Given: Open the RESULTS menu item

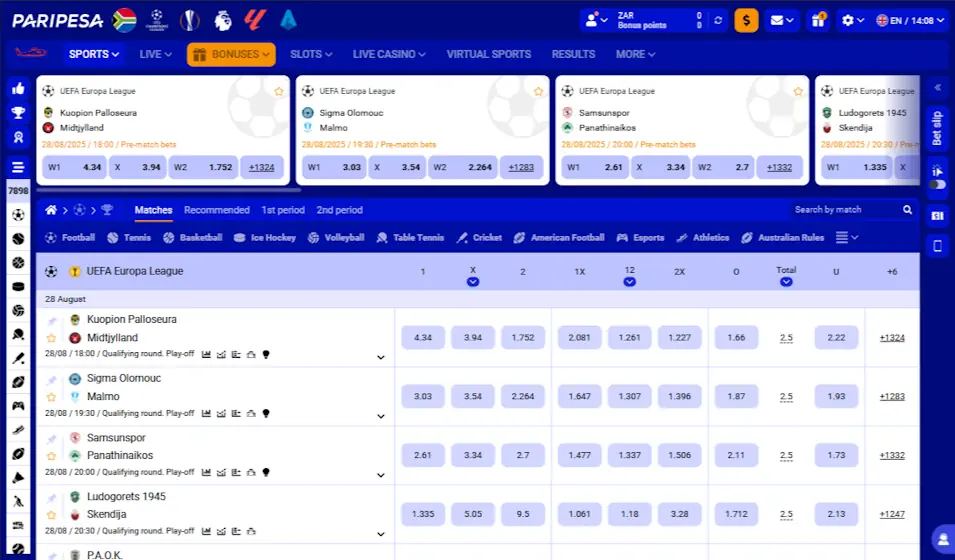Looking at the screenshot, I should point(573,54).
